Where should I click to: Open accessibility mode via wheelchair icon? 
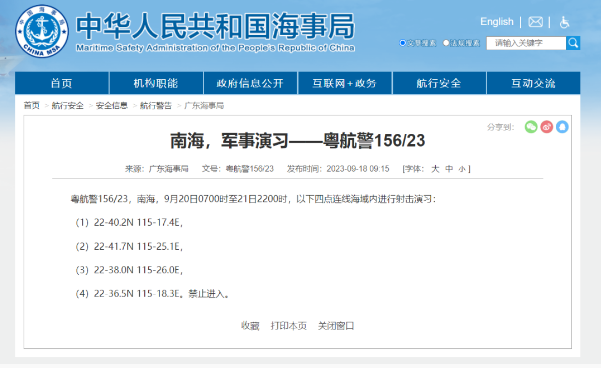(564, 22)
